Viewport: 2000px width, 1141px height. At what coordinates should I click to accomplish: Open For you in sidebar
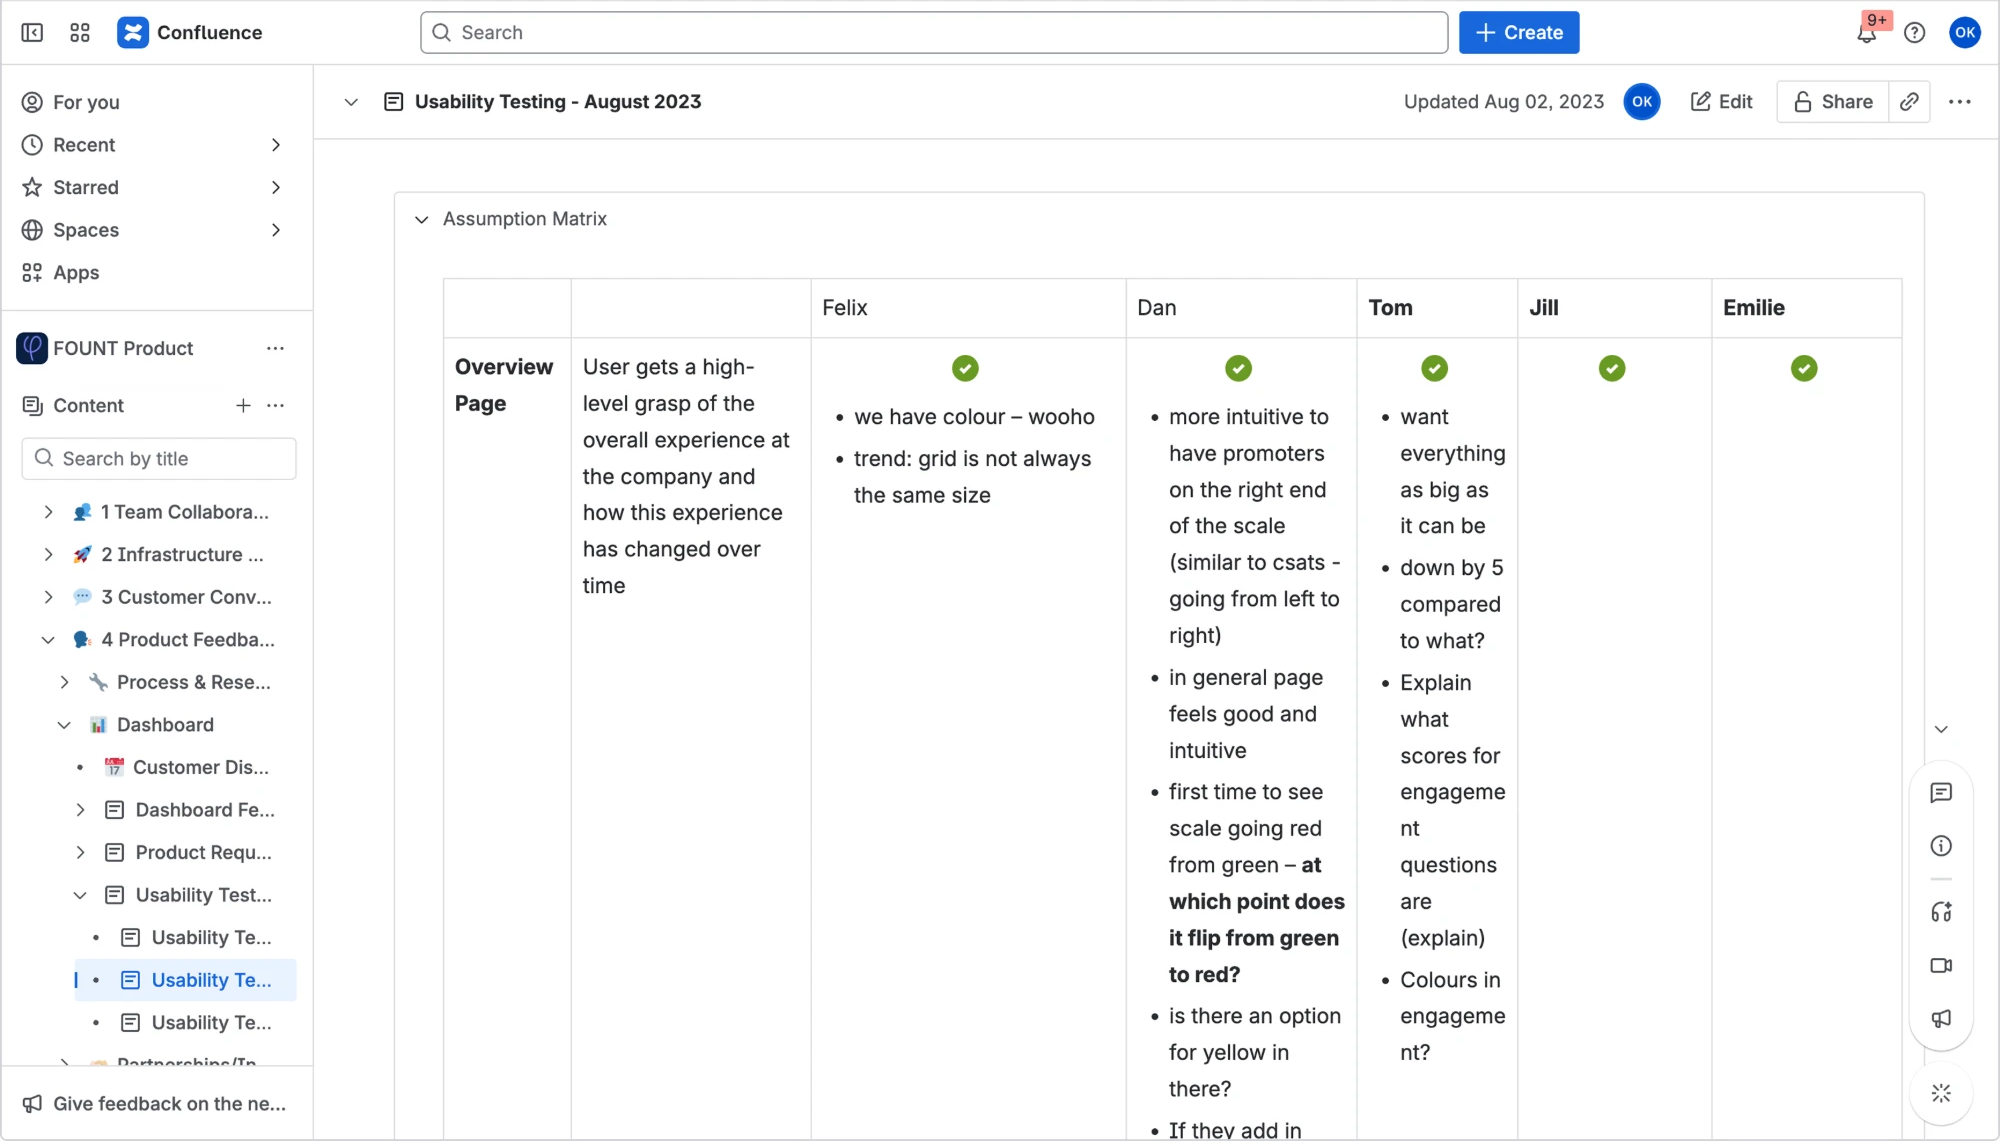(x=86, y=102)
